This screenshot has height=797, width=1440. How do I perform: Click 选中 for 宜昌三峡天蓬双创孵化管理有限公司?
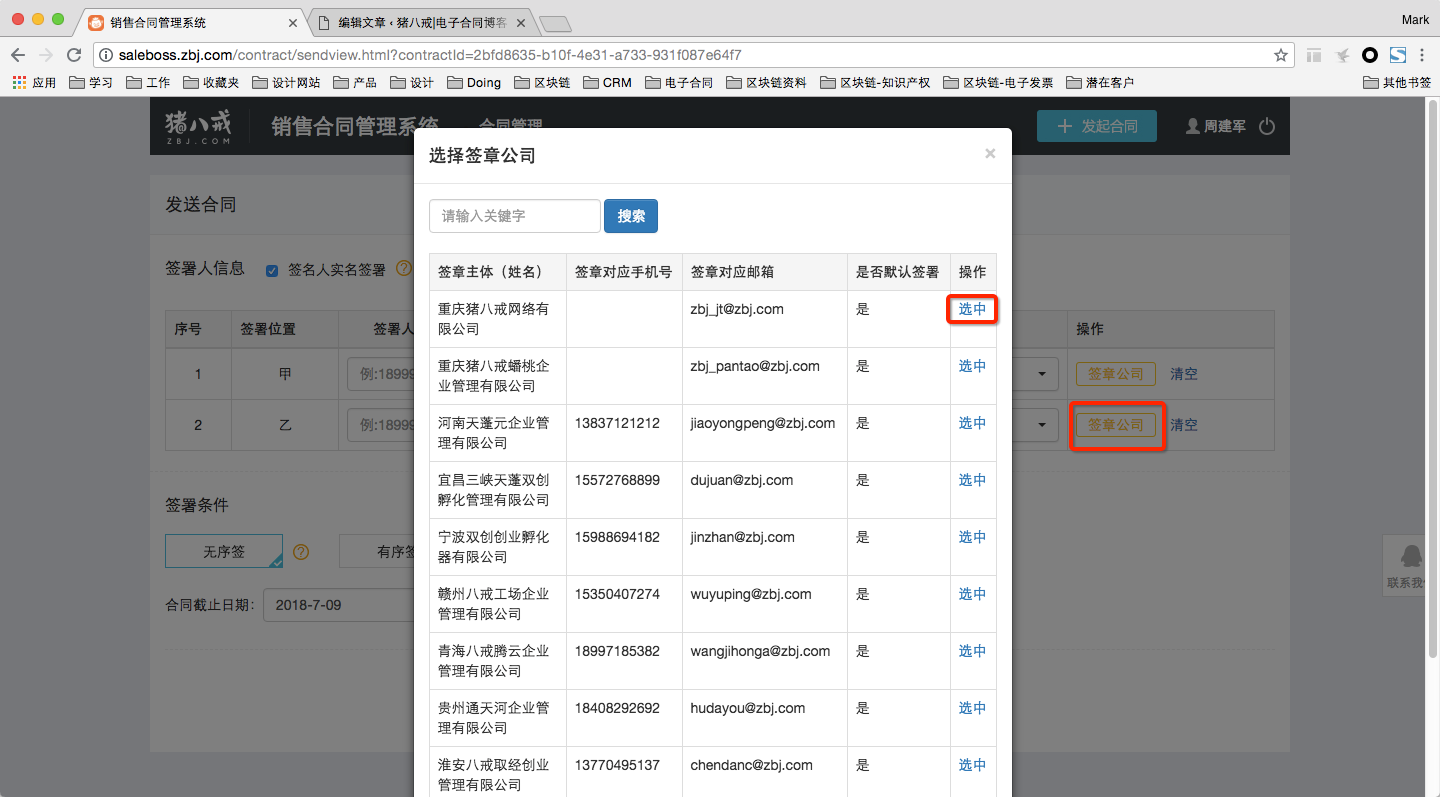tap(972, 480)
